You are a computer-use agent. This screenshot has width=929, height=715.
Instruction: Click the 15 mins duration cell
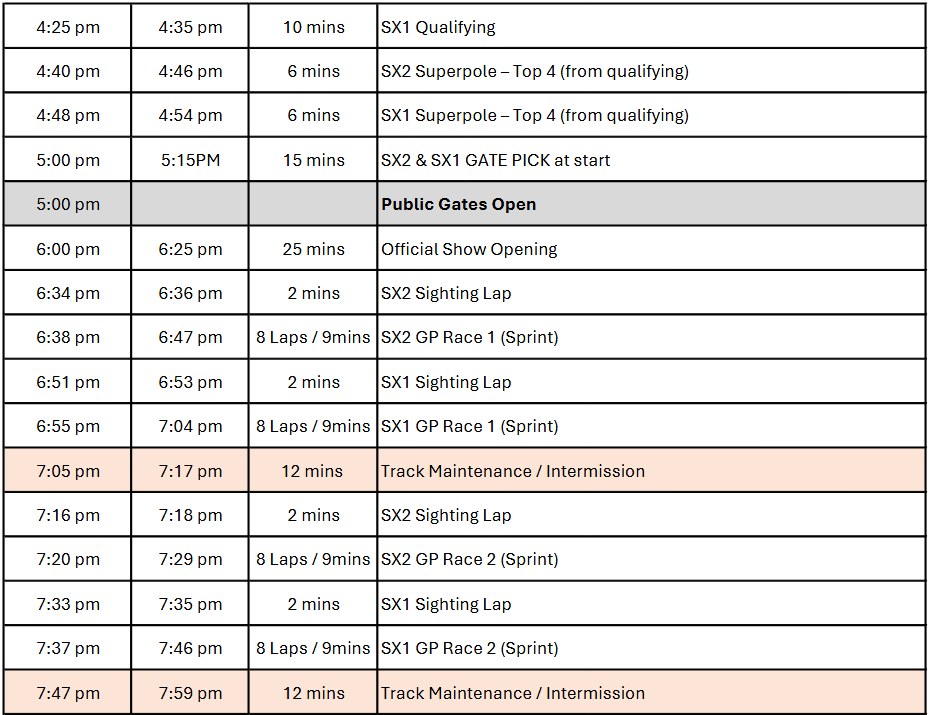(x=313, y=160)
